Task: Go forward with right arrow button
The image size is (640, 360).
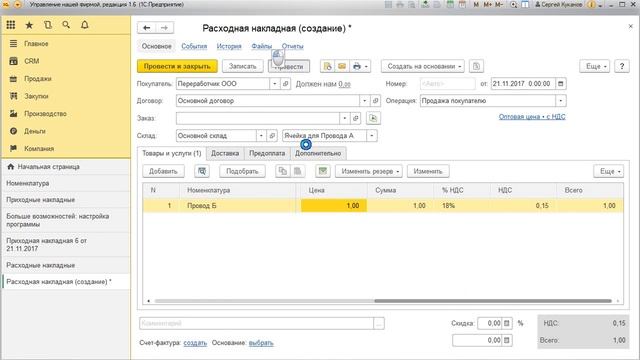Action: coord(164,28)
